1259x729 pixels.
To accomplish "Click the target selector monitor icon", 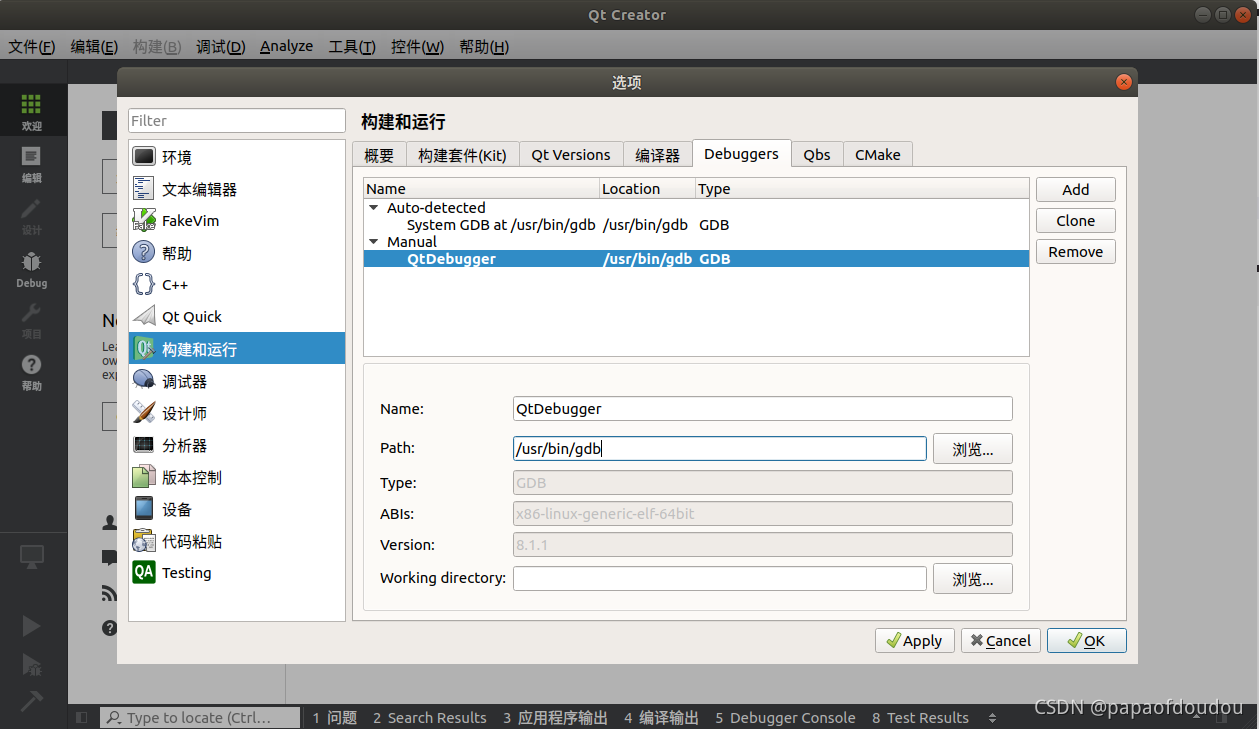I will [32, 558].
